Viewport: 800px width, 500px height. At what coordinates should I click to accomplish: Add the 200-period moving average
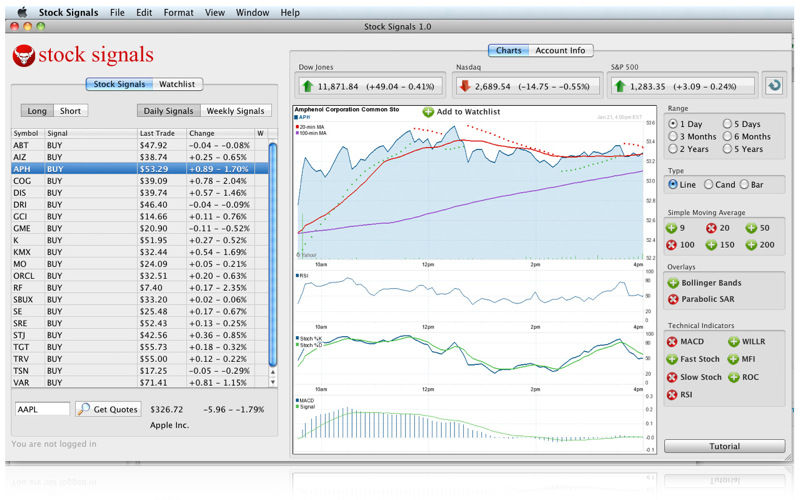(751, 245)
